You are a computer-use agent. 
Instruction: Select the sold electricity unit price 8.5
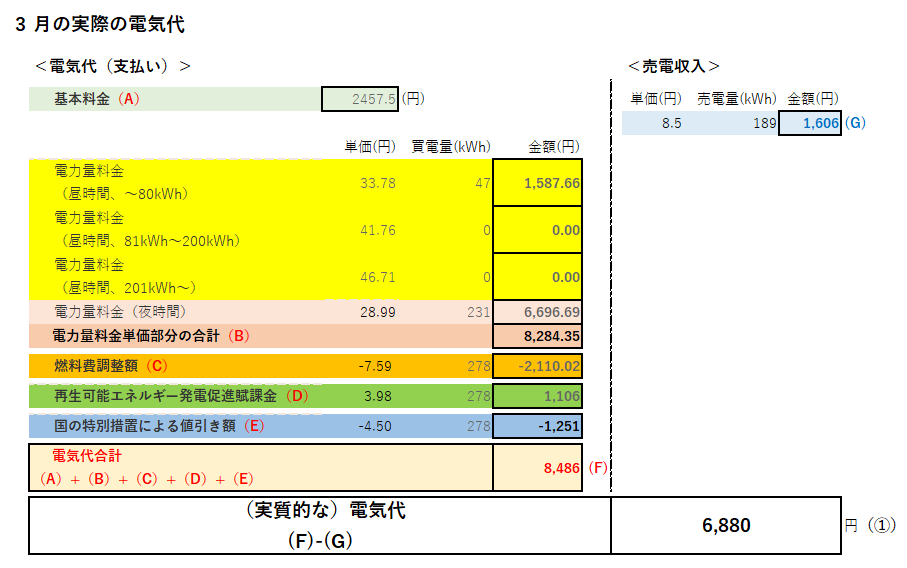(x=658, y=123)
